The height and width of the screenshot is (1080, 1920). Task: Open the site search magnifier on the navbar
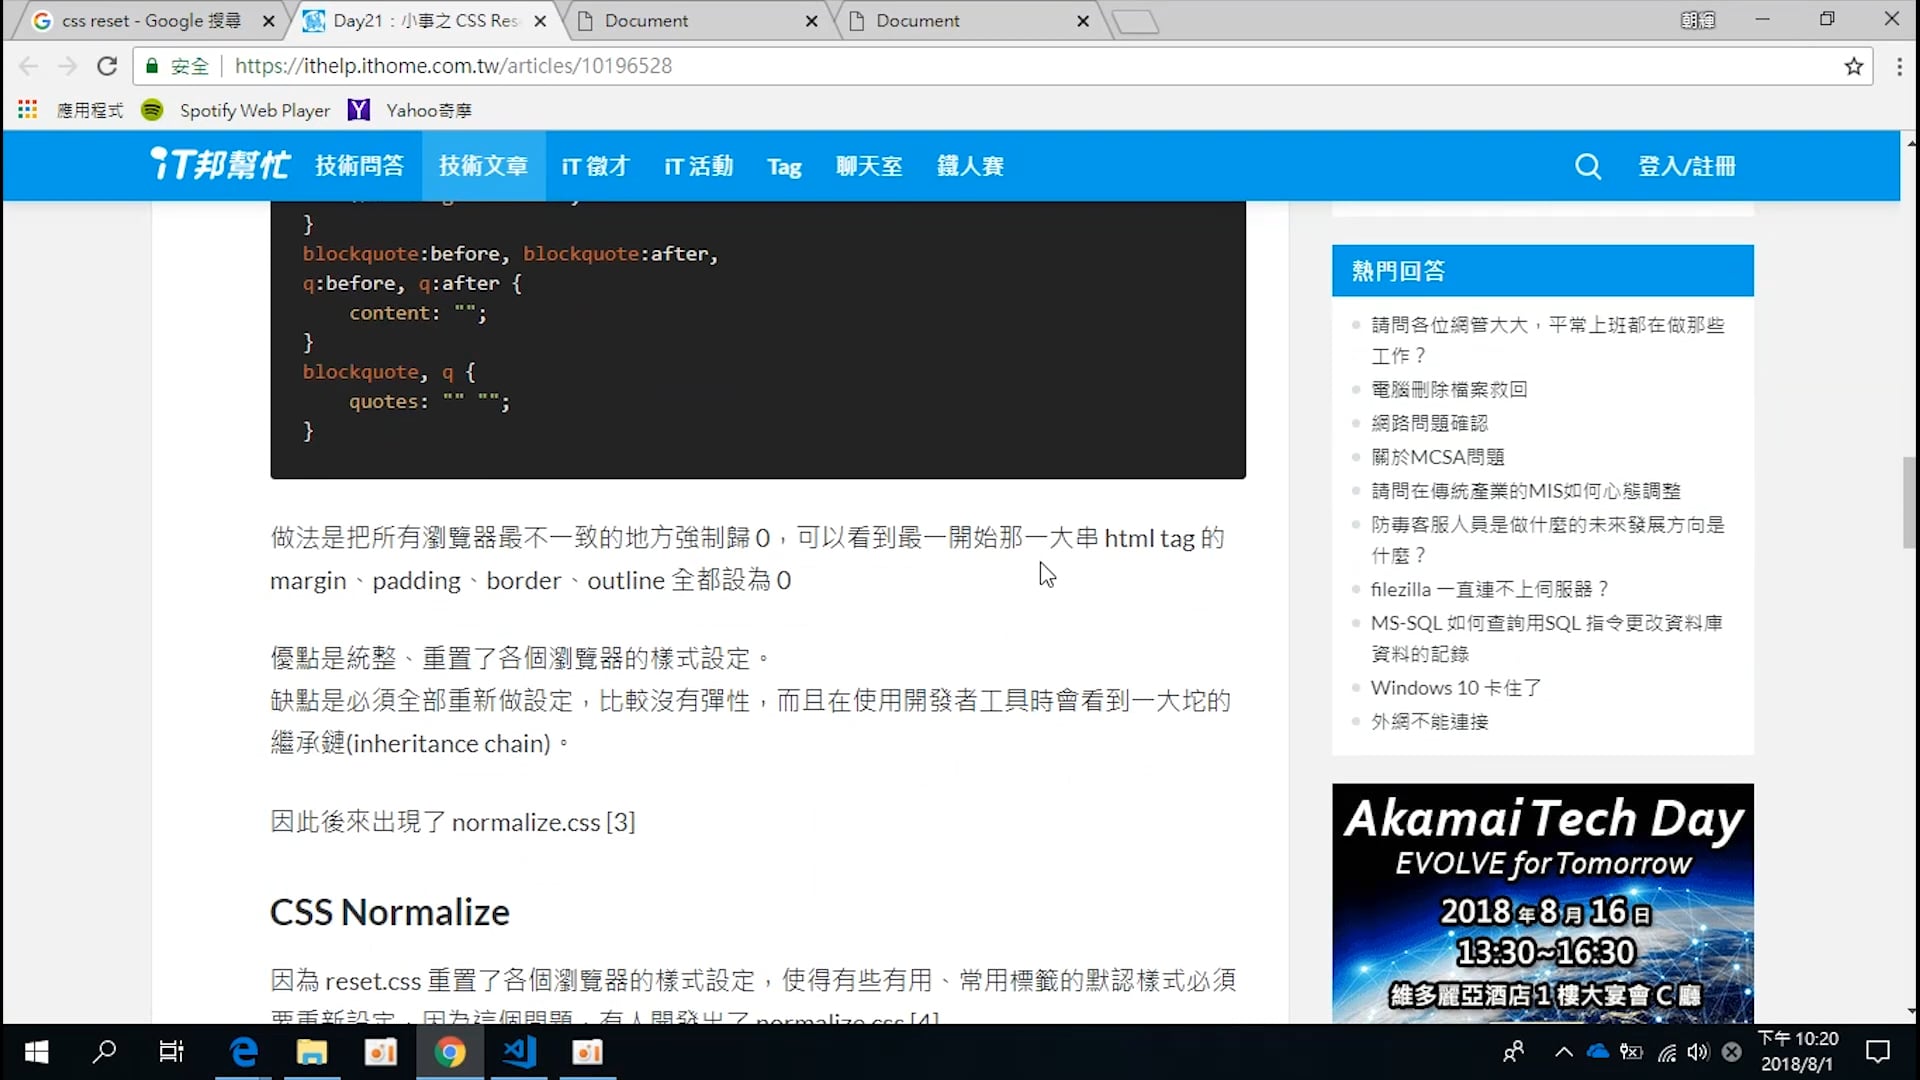pos(1588,166)
